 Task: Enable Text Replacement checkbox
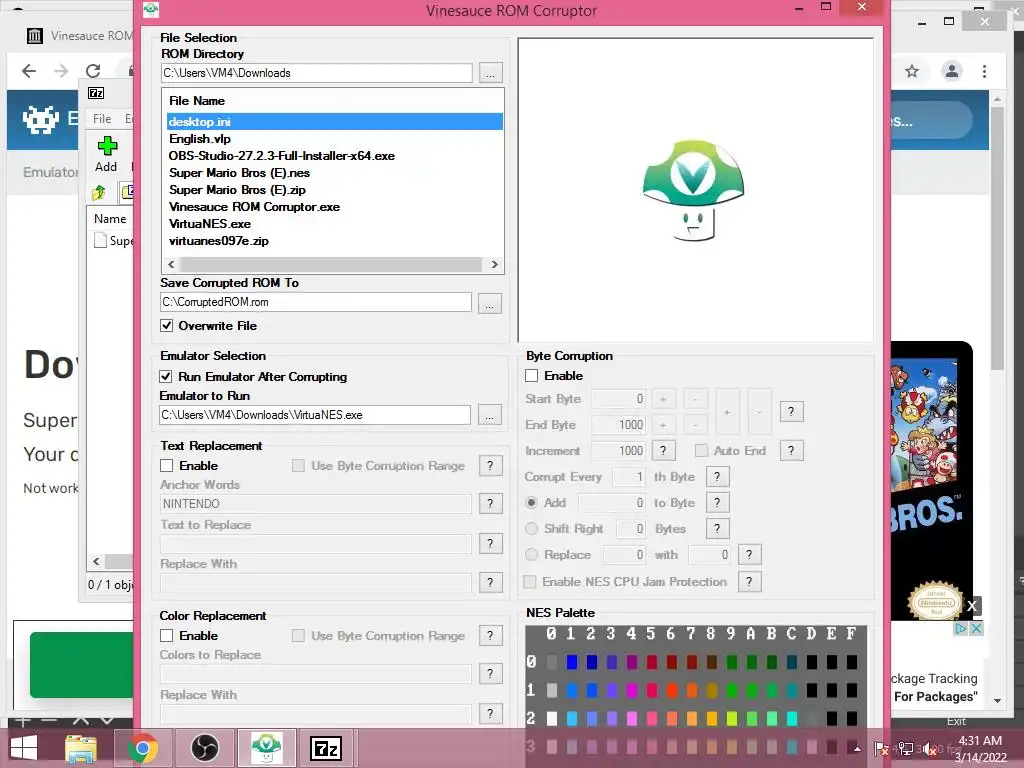click(167, 466)
